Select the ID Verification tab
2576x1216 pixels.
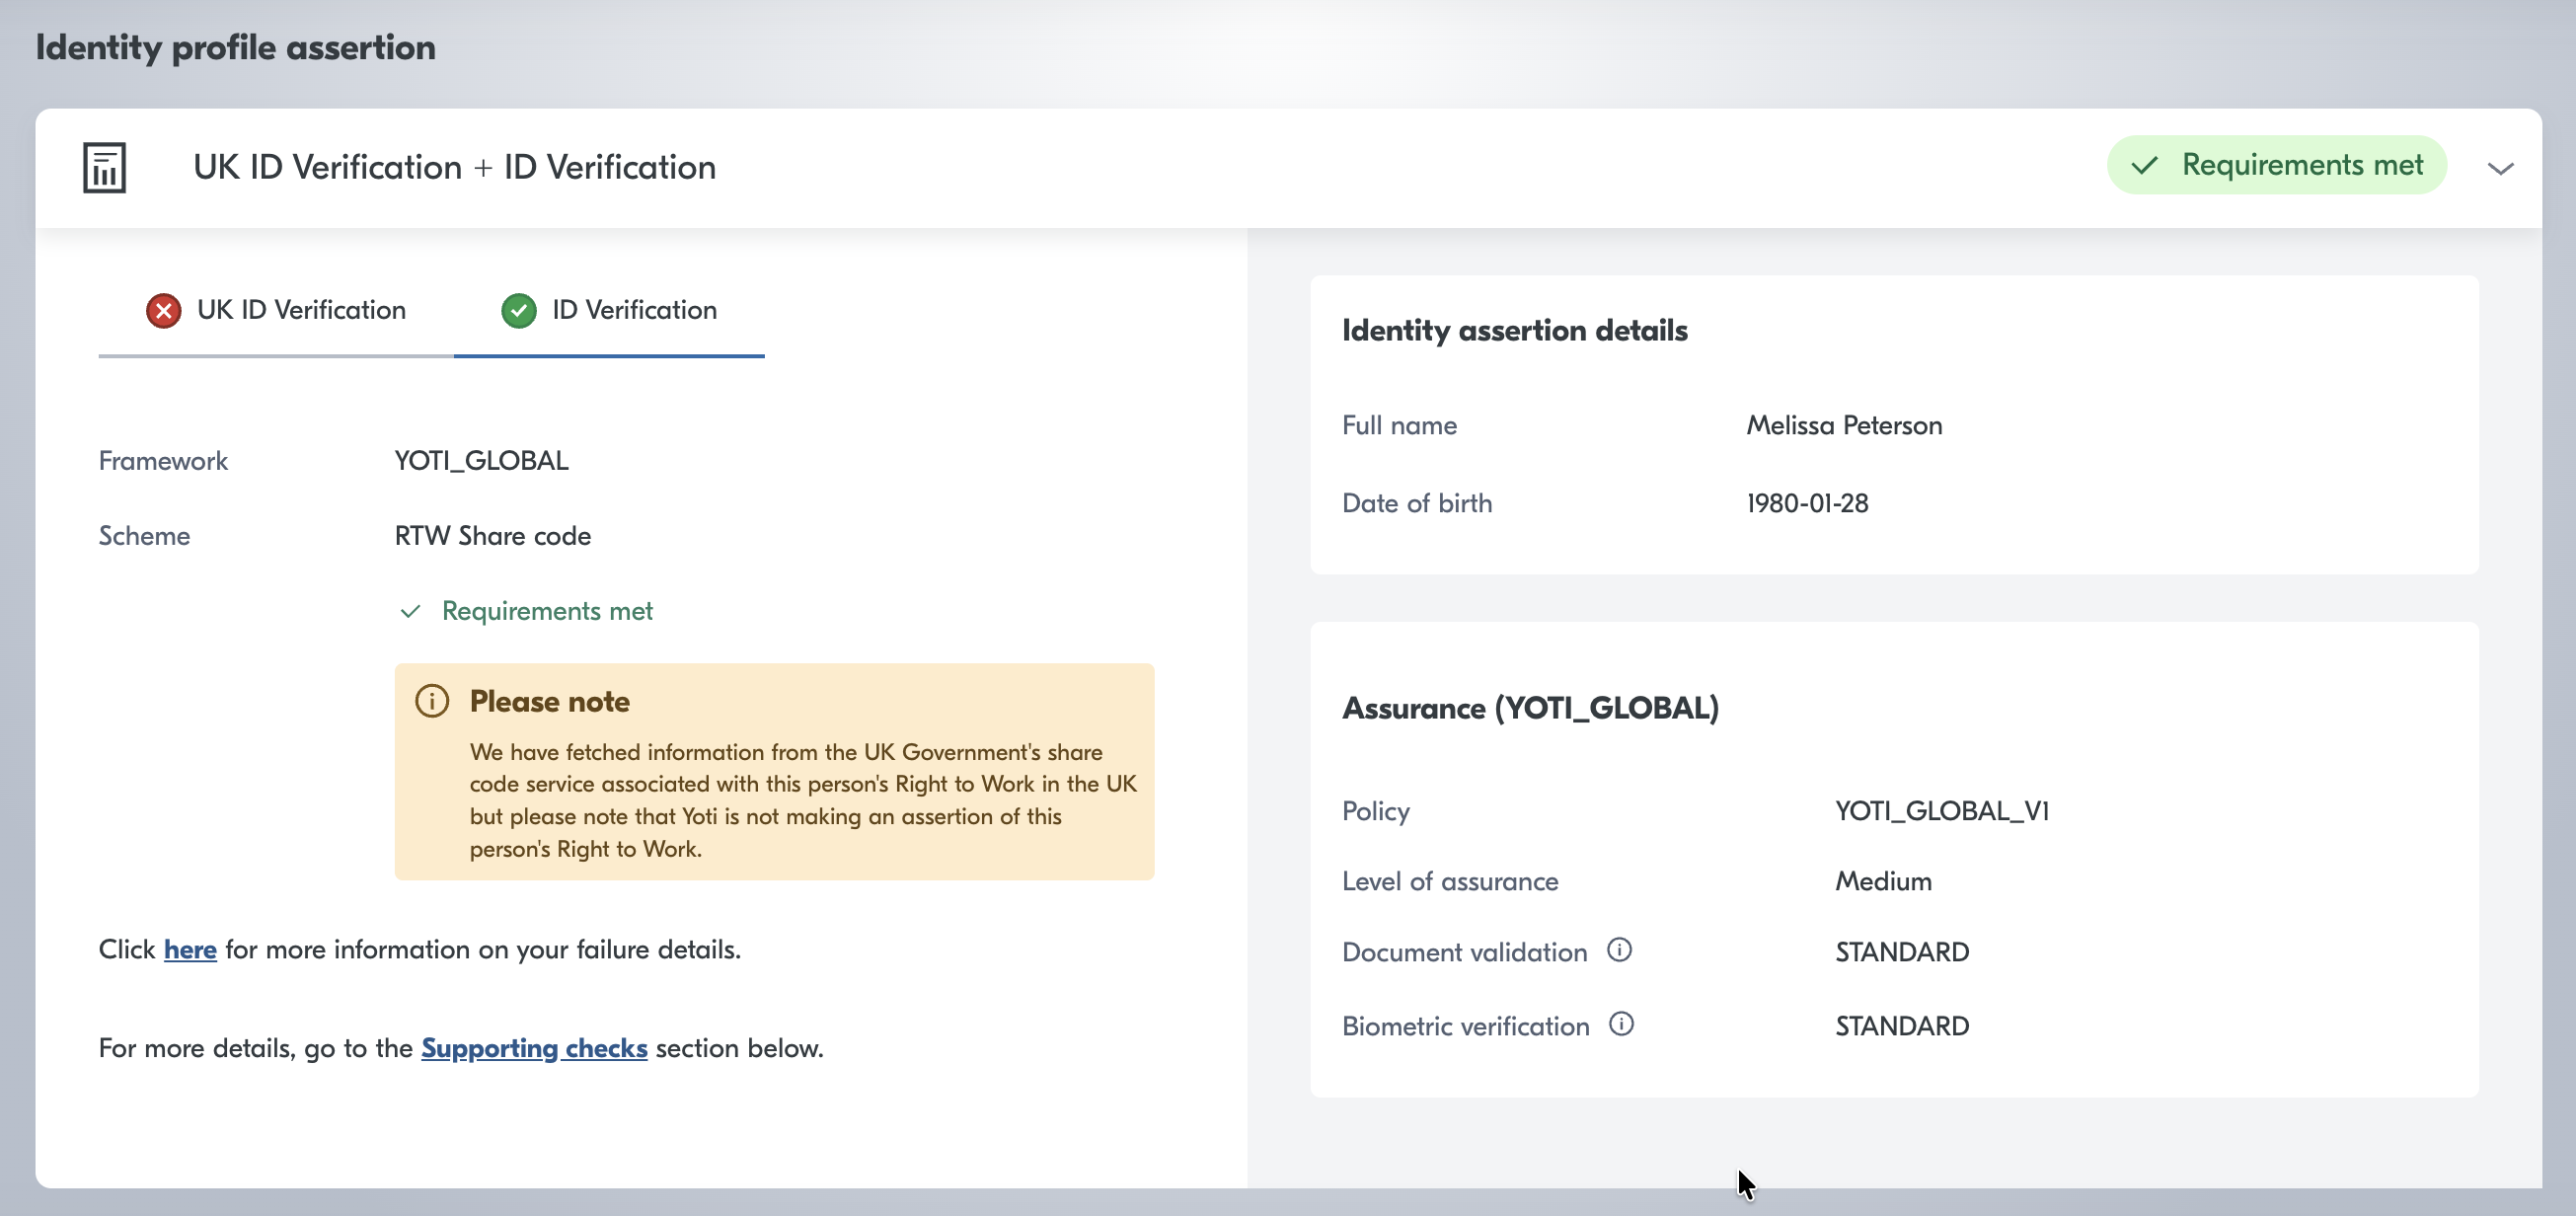[x=634, y=311]
